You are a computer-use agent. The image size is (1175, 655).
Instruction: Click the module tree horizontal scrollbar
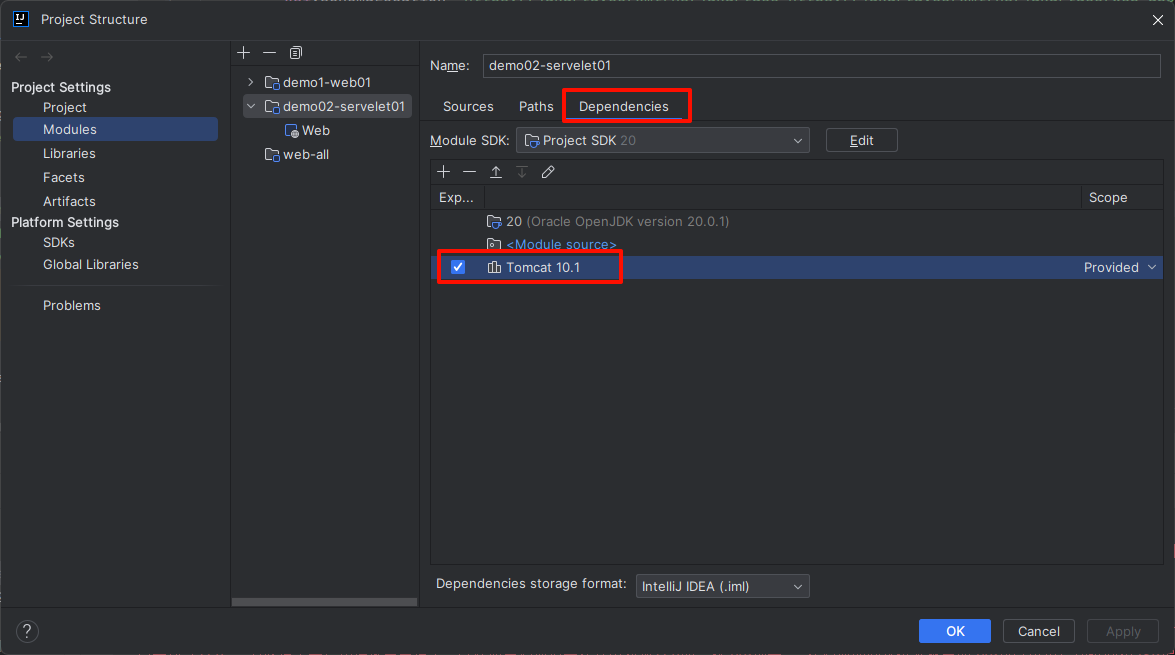[x=324, y=602]
